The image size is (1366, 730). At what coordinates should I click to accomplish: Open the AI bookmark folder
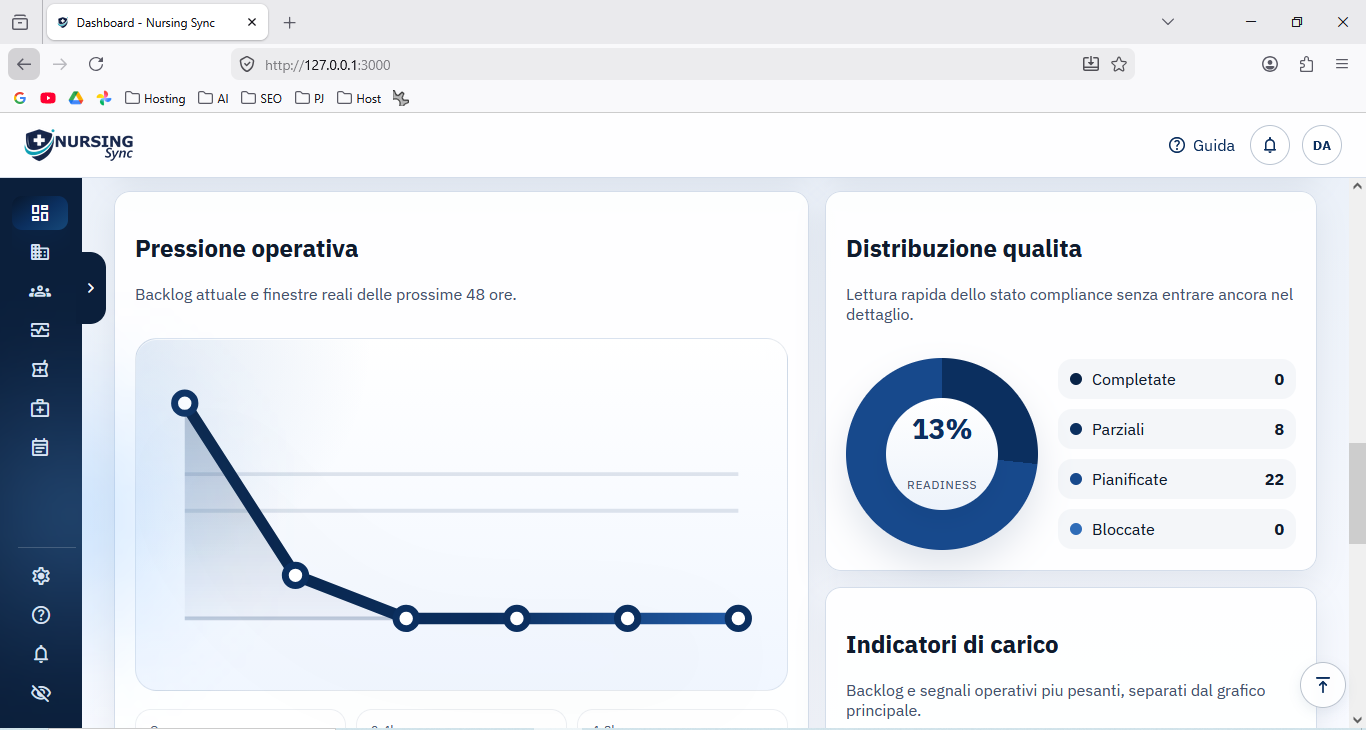pyautogui.click(x=214, y=98)
